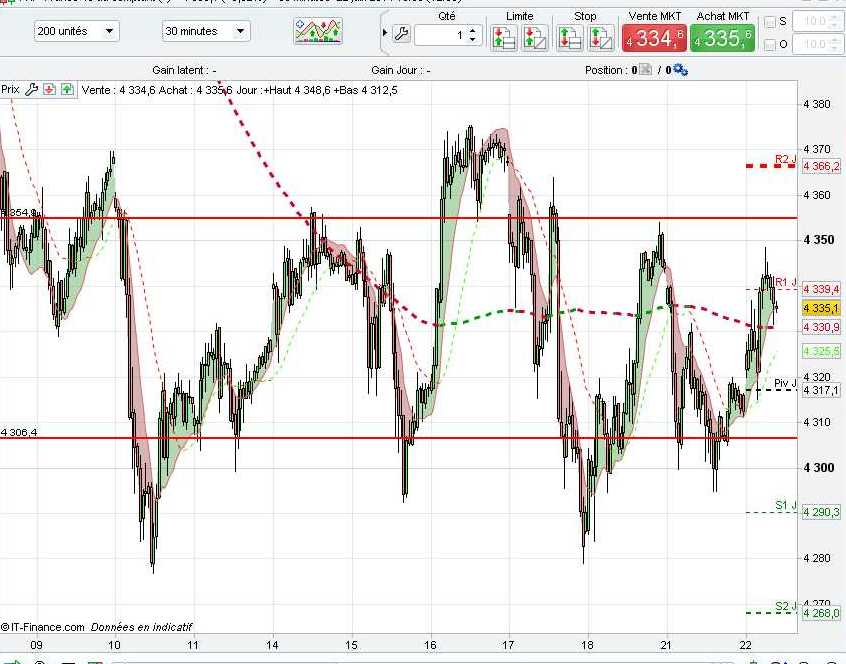Open the 200 unités dropdown
Viewport: 846px width, 664px height.
77,31
